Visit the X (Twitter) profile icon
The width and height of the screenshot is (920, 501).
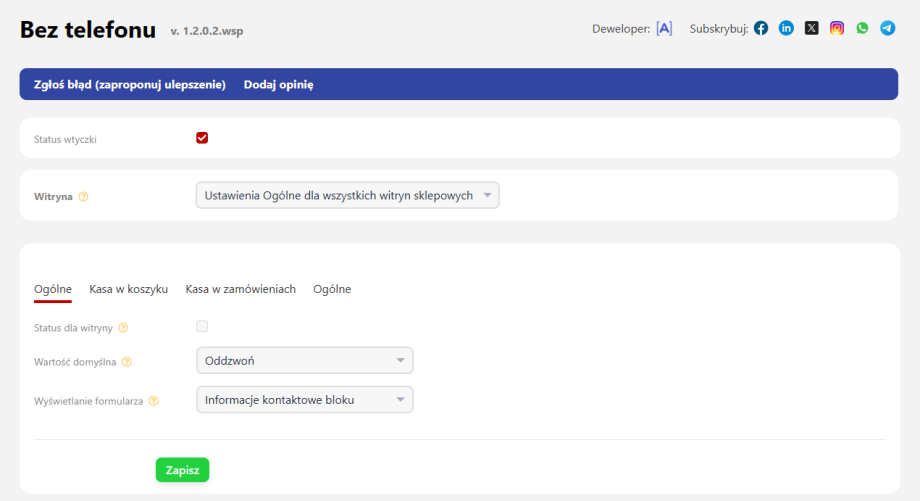811,28
